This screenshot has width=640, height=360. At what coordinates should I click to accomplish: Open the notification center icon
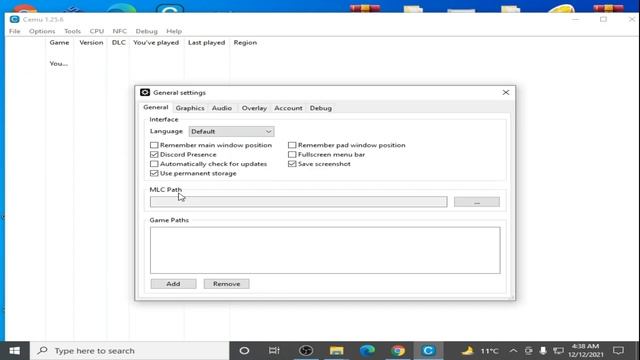pyautogui.click(x=618, y=351)
